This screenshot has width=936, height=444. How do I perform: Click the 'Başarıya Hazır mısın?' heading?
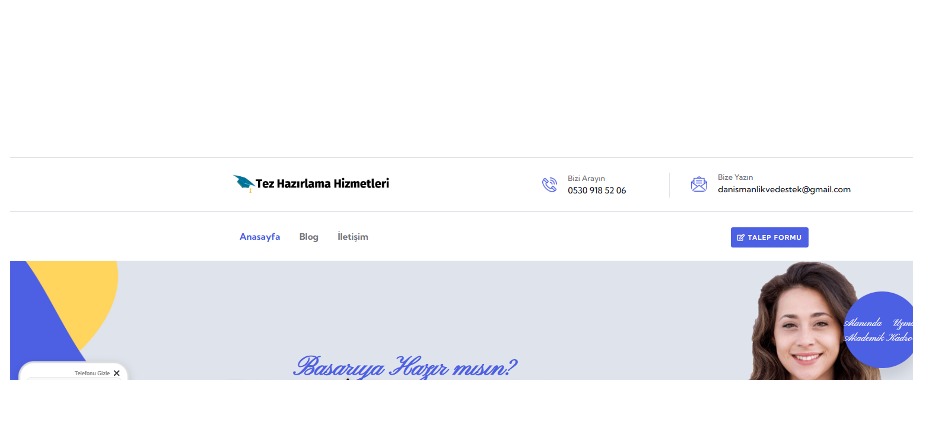point(405,366)
